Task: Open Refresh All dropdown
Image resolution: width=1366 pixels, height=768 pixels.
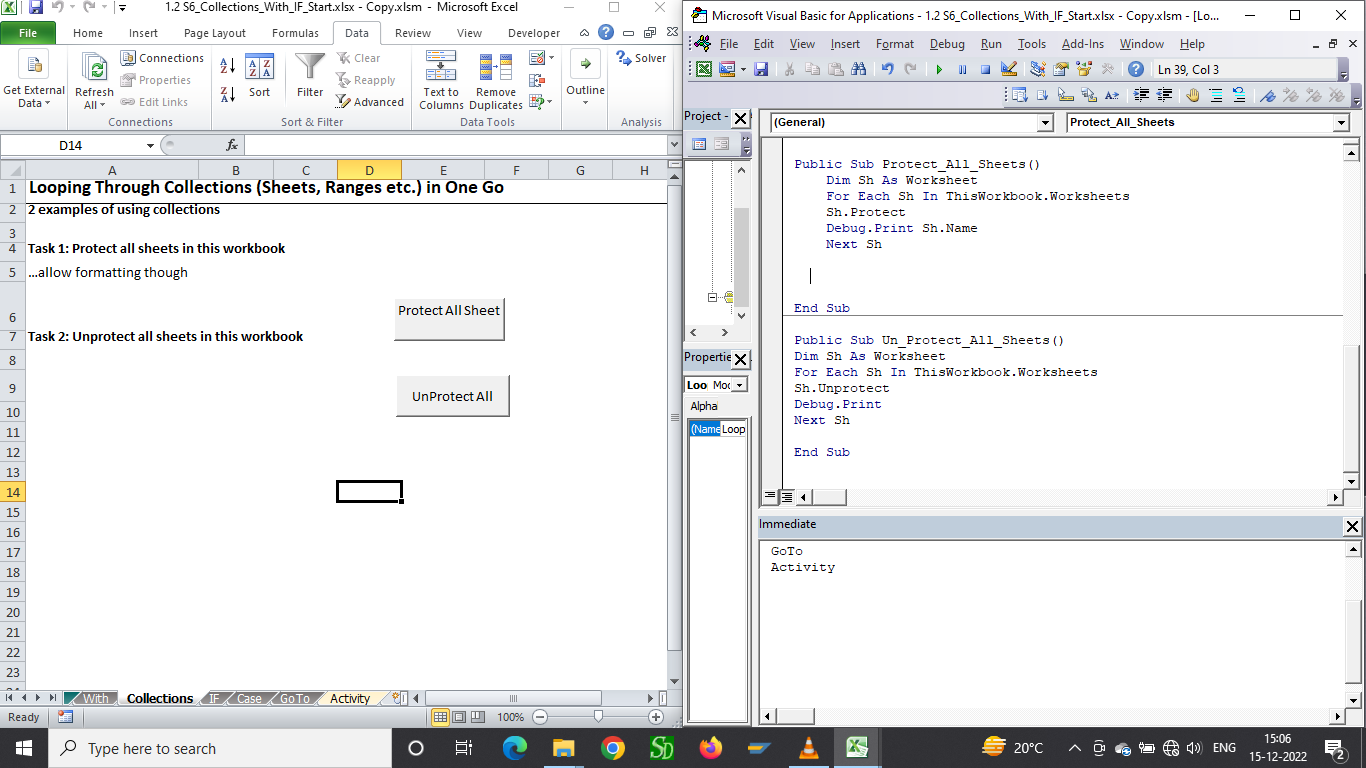Action: pyautogui.click(x=94, y=81)
